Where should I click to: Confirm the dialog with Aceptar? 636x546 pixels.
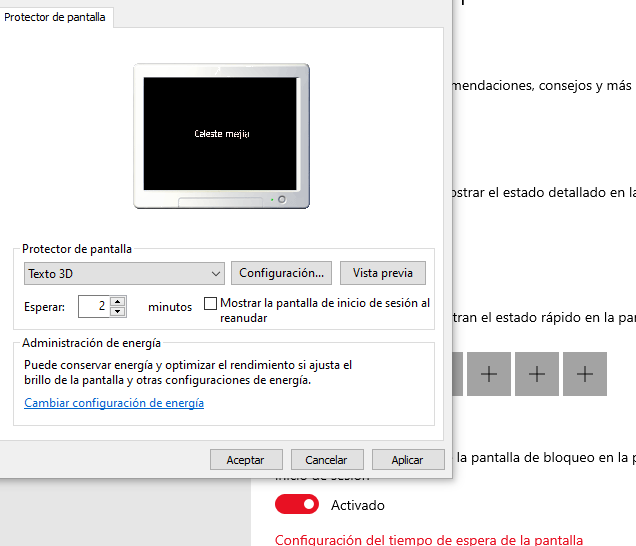pyautogui.click(x=246, y=460)
